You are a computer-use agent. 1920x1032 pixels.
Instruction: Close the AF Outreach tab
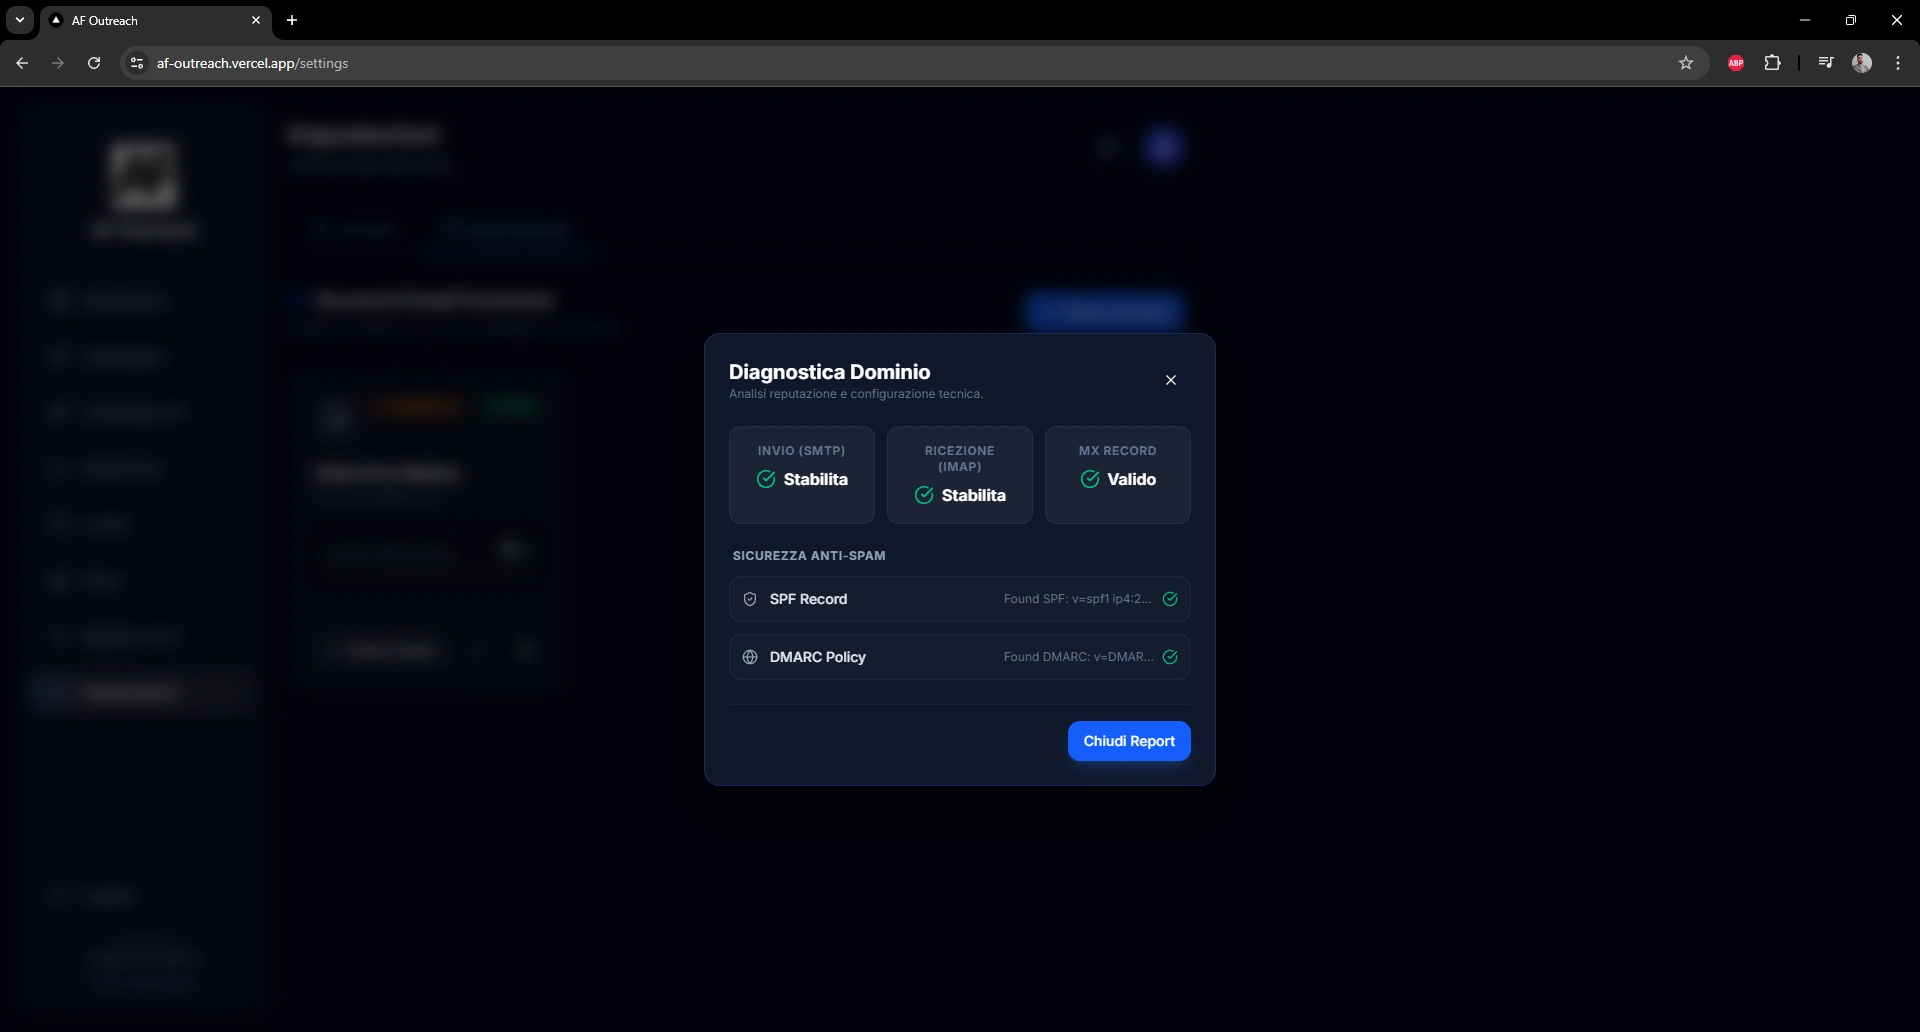tap(256, 20)
